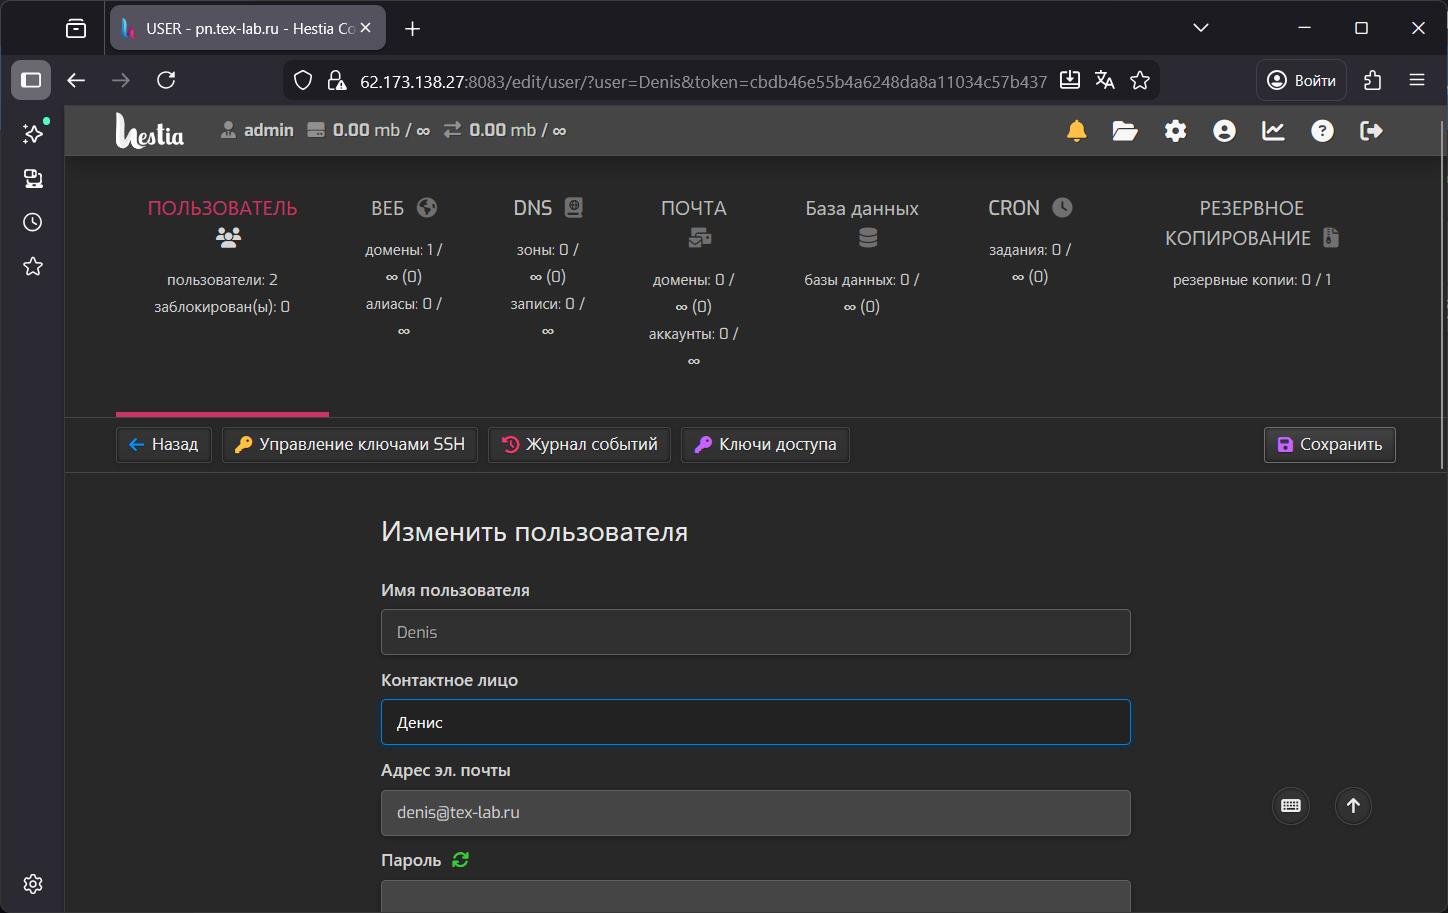This screenshot has height=913, width=1448.
Task: Click the keyboard shortcuts floating button
Action: [x=1291, y=806]
